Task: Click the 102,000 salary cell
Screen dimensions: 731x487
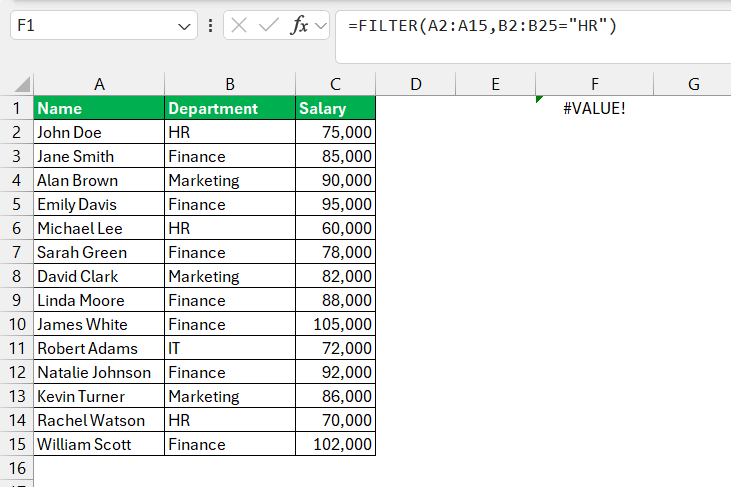Action: 335,444
